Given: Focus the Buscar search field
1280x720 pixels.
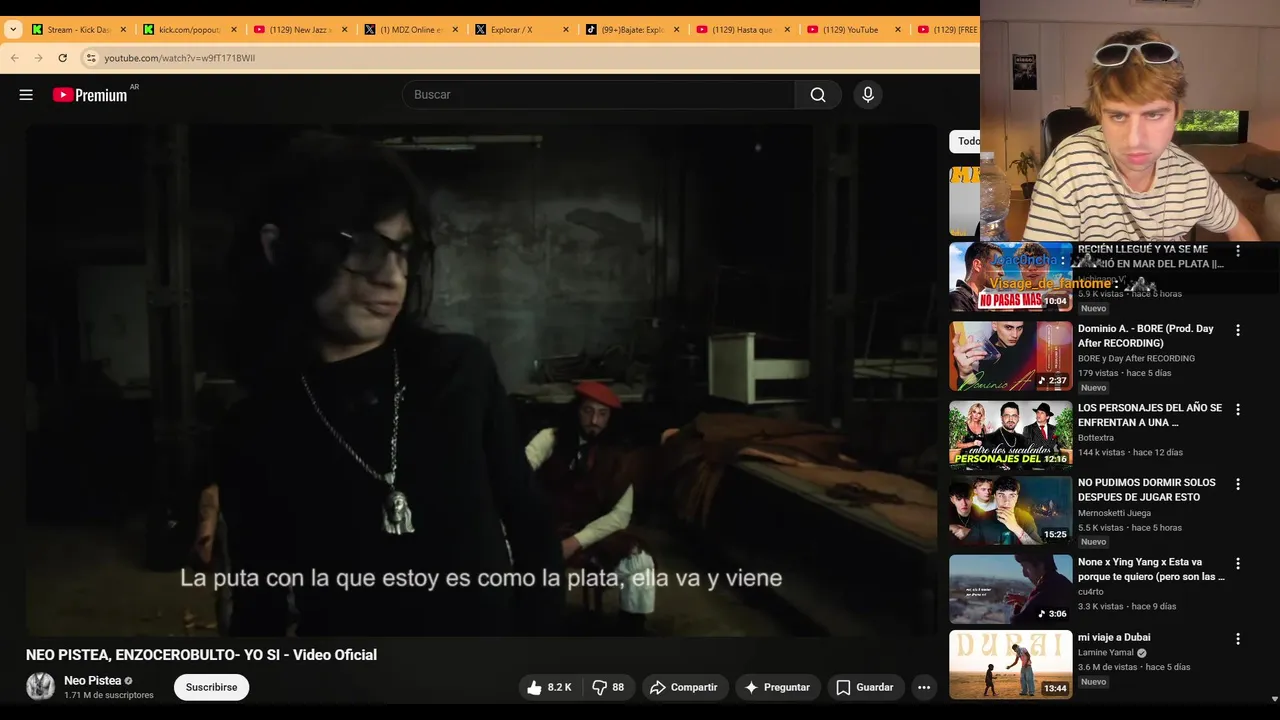Looking at the screenshot, I should [600, 95].
